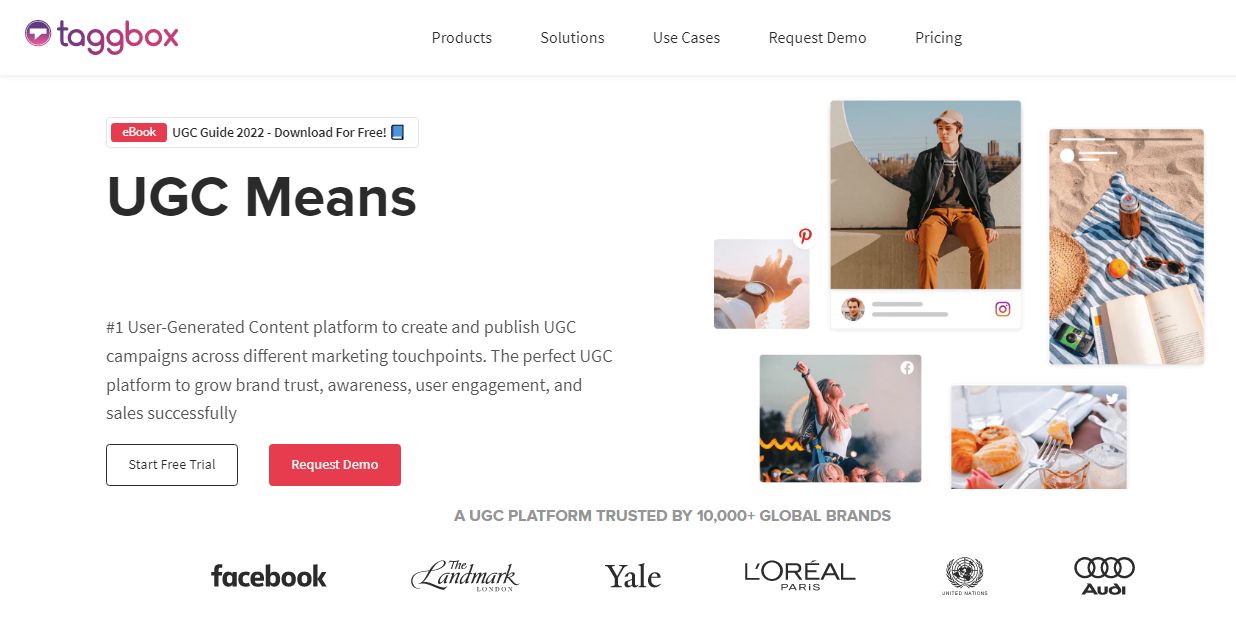Click the Taggbox logo icon

(x=38, y=33)
